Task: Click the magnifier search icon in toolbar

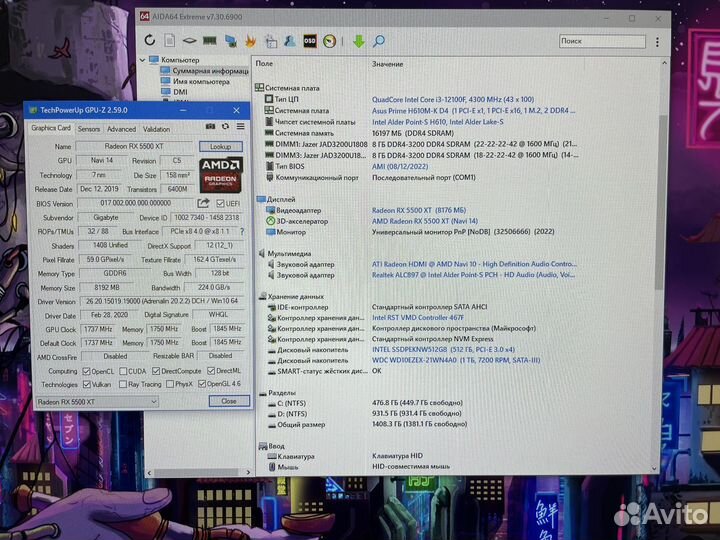Action: [x=379, y=41]
